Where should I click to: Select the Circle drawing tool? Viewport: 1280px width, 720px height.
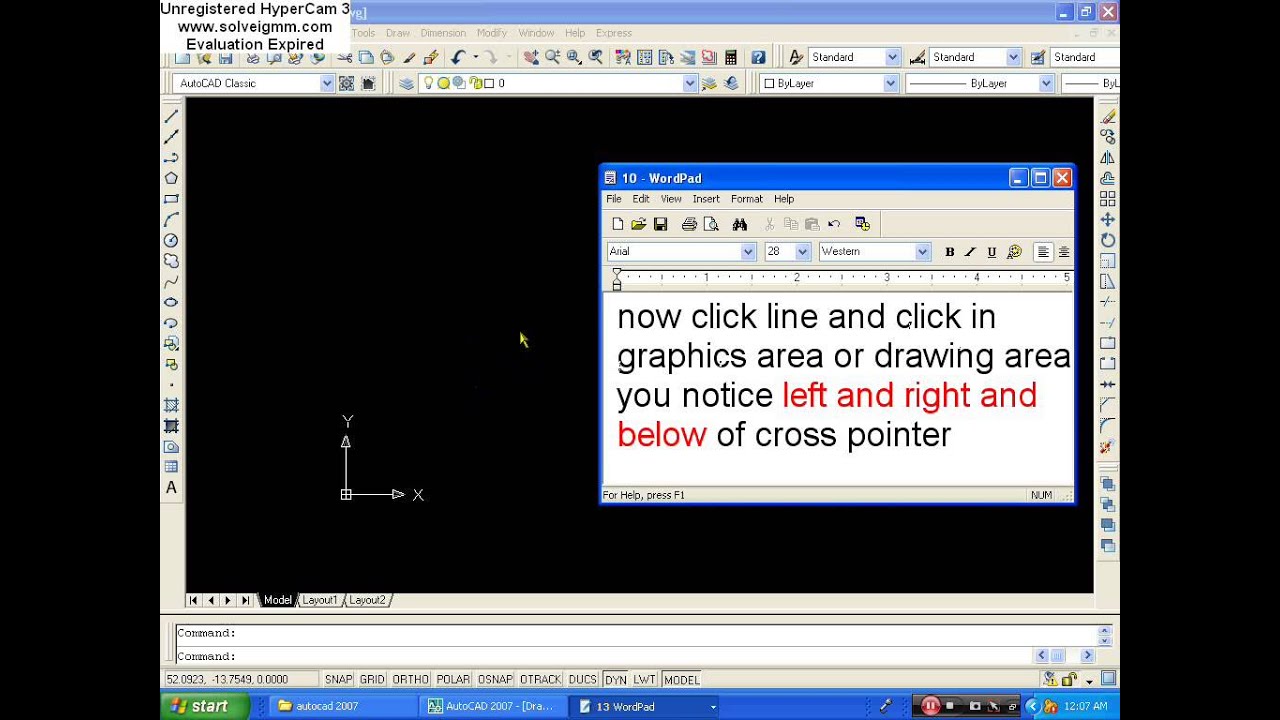point(171,240)
